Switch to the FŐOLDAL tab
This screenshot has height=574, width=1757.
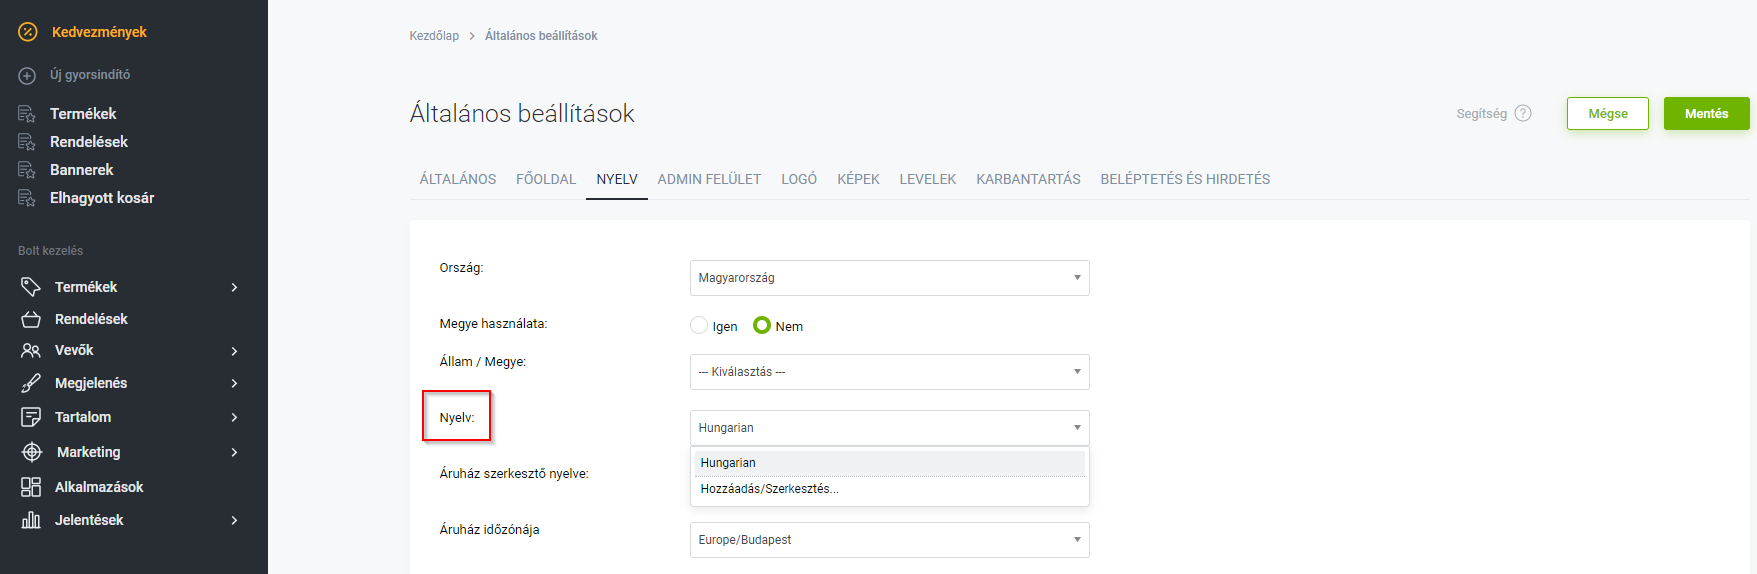[x=546, y=179]
